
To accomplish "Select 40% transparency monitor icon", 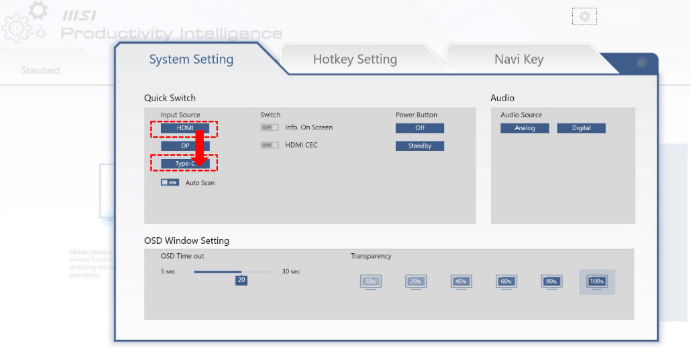I will 461,282.
